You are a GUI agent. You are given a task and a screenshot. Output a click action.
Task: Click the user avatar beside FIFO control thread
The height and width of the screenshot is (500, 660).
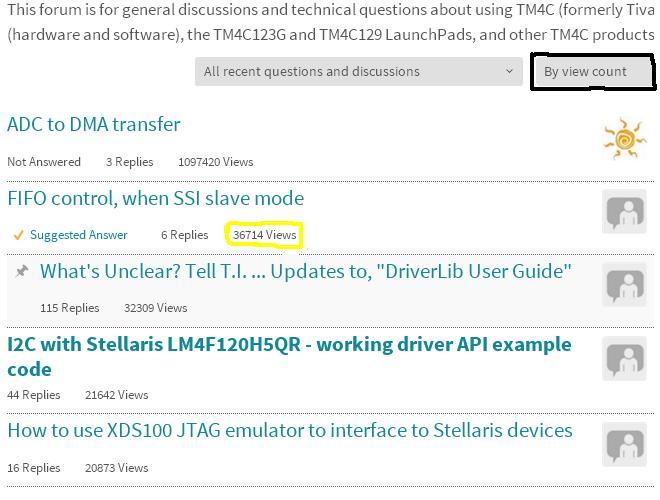[624, 211]
